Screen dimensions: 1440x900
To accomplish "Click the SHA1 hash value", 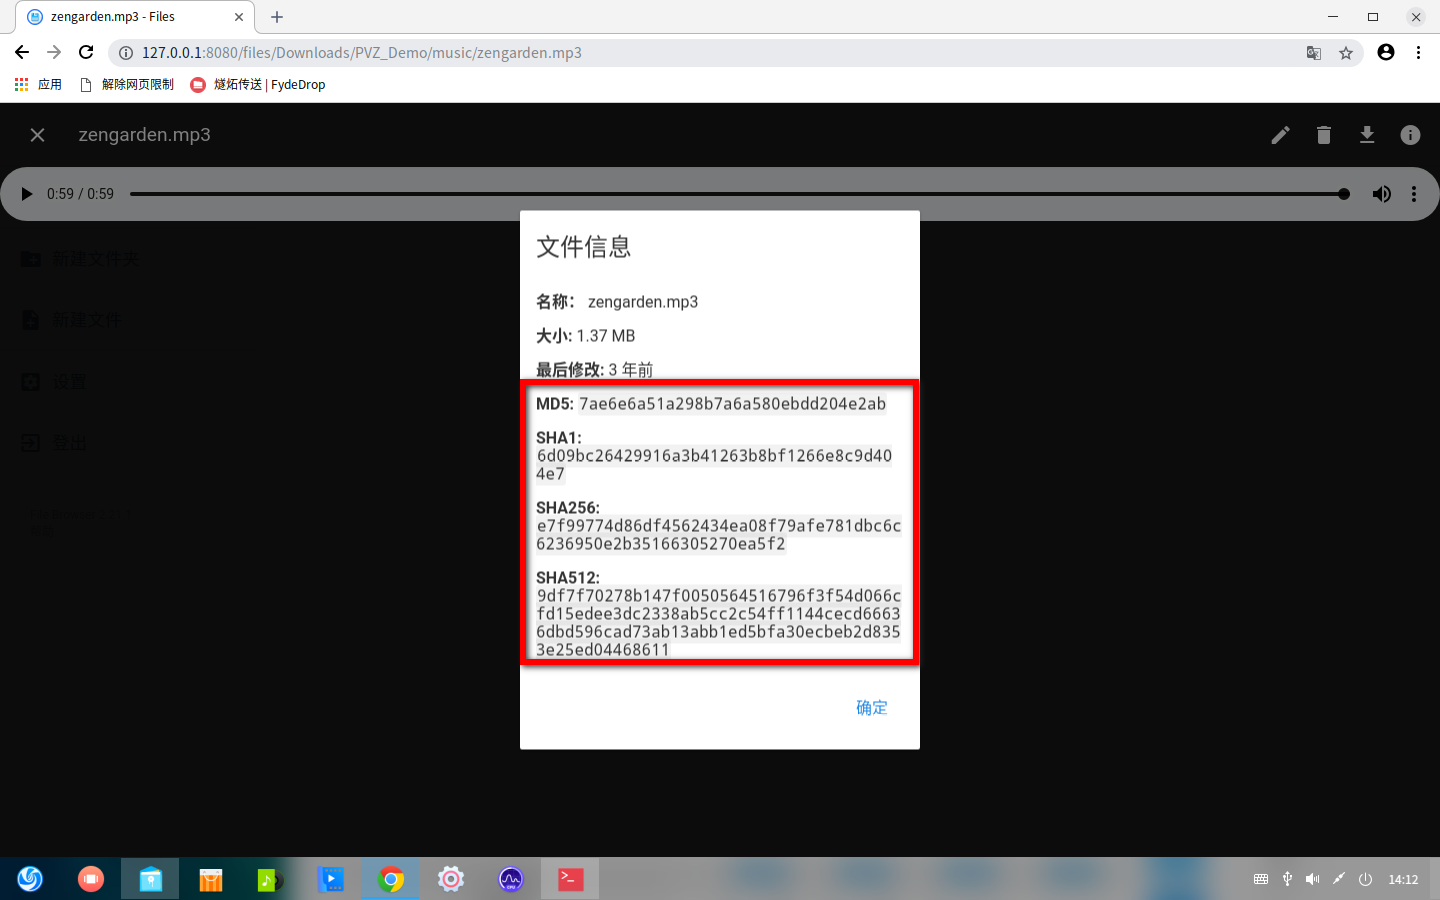I will coord(714,465).
